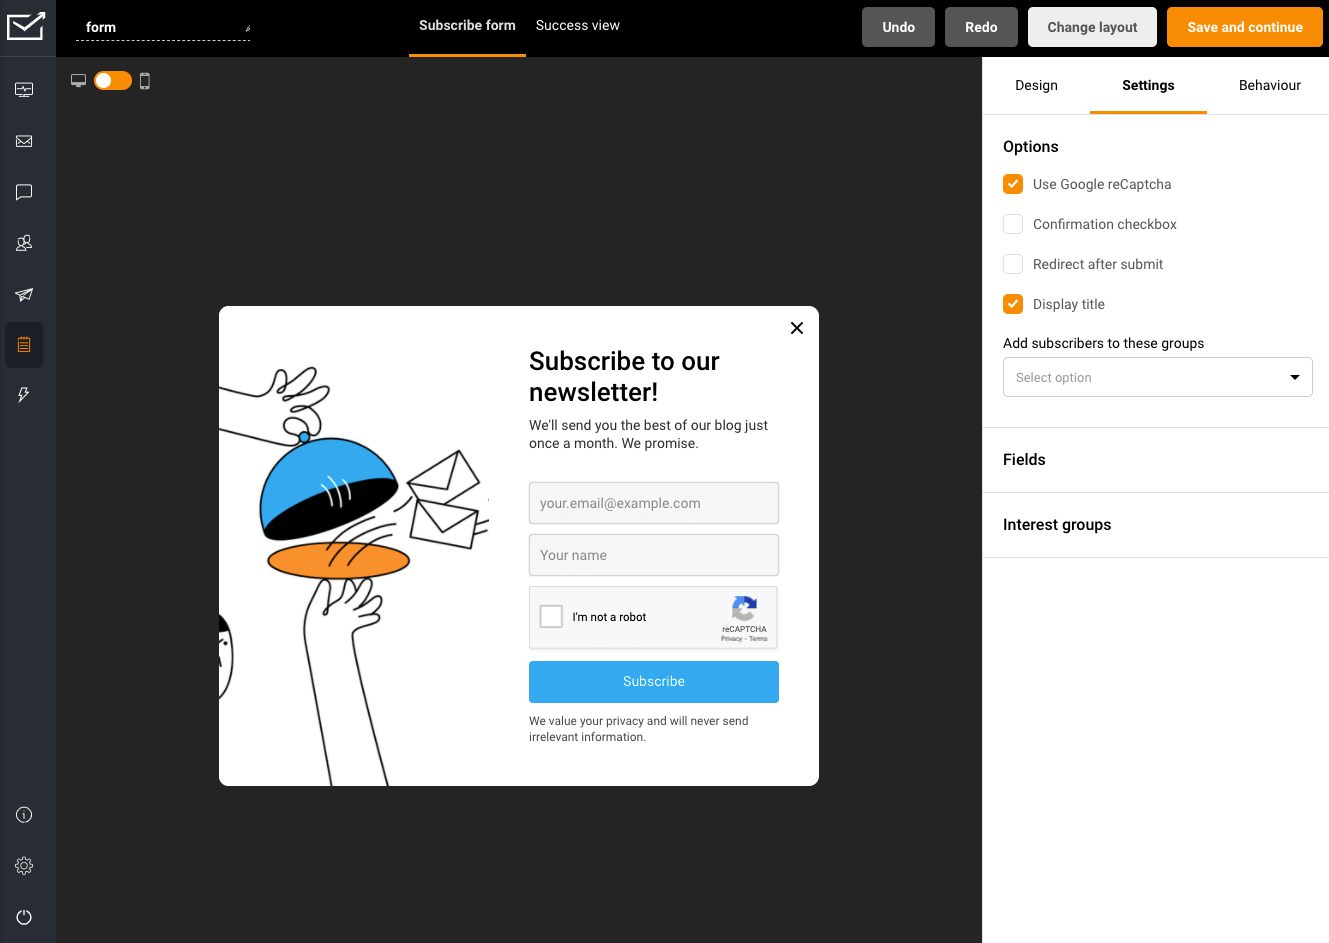Open the Email campaigns section from sidebar

pyautogui.click(x=24, y=141)
